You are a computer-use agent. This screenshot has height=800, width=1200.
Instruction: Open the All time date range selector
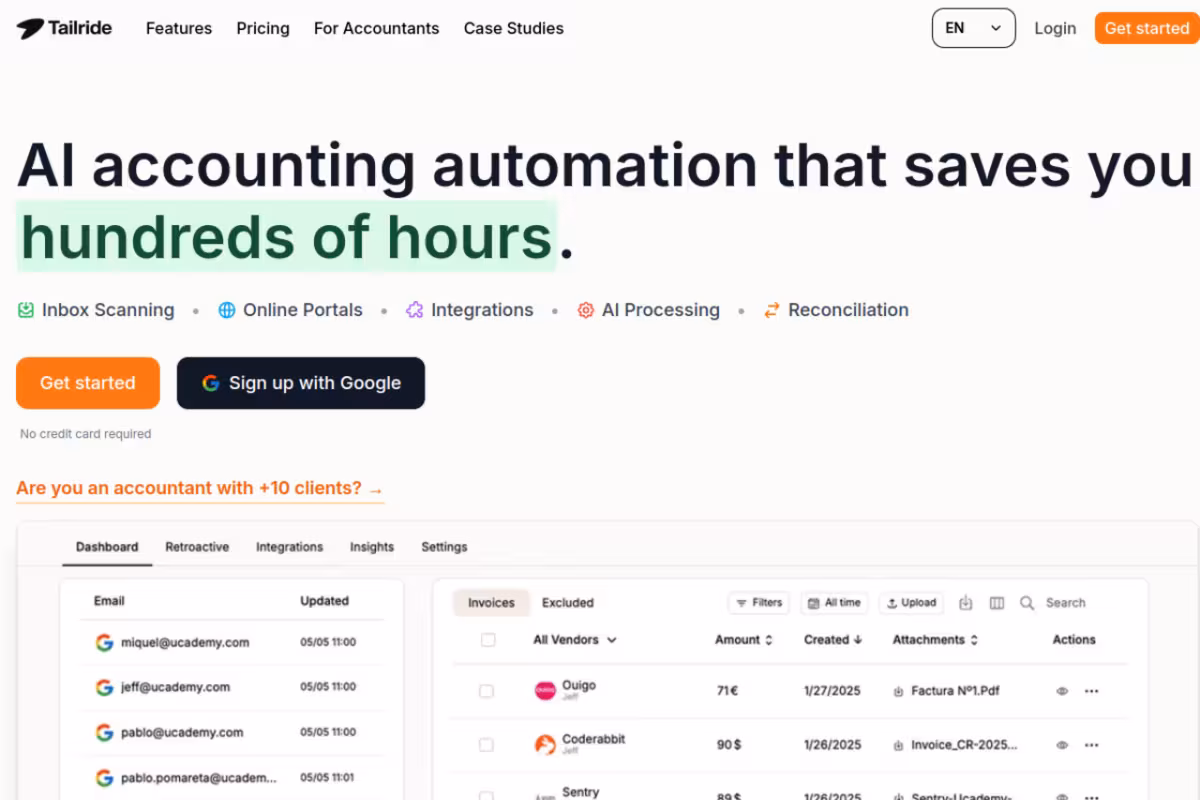pyautogui.click(x=834, y=603)
